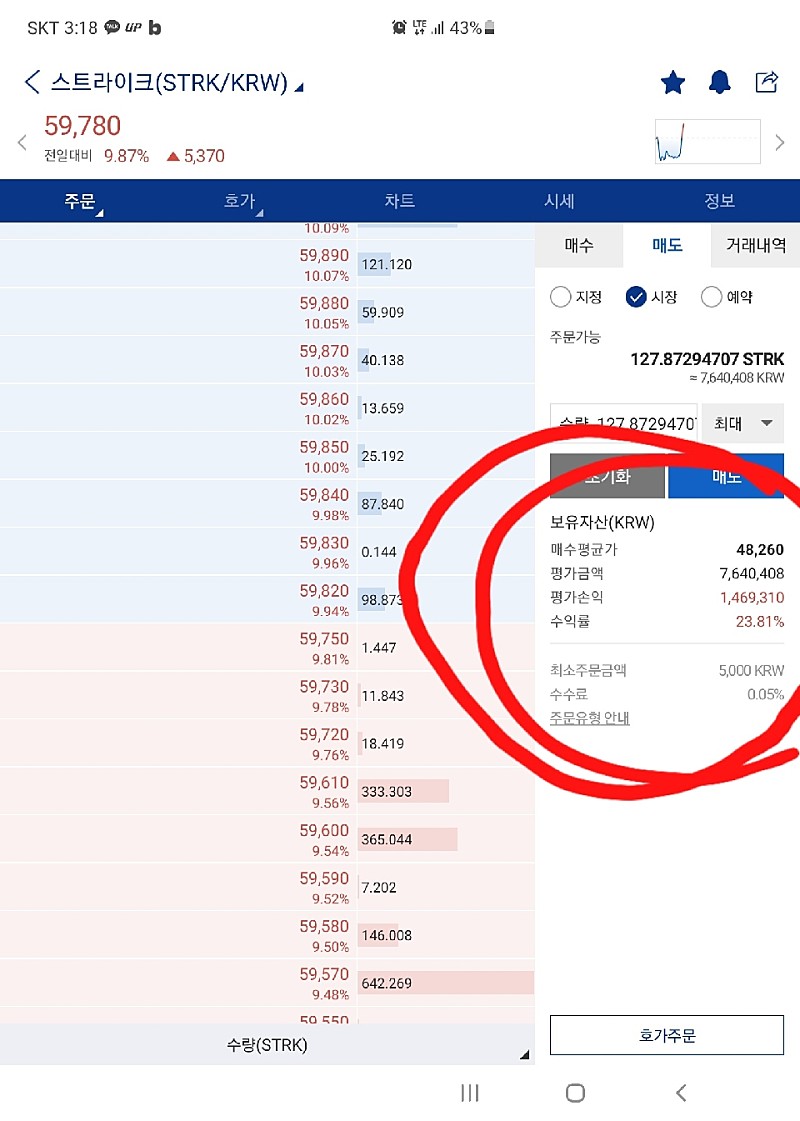Select bid price 59,750

click(x=324, y=638)
